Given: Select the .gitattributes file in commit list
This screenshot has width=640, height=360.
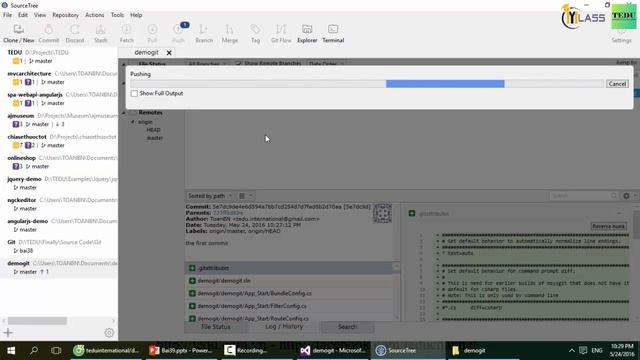Looking at the screenshot, I should tap(289, 268).
